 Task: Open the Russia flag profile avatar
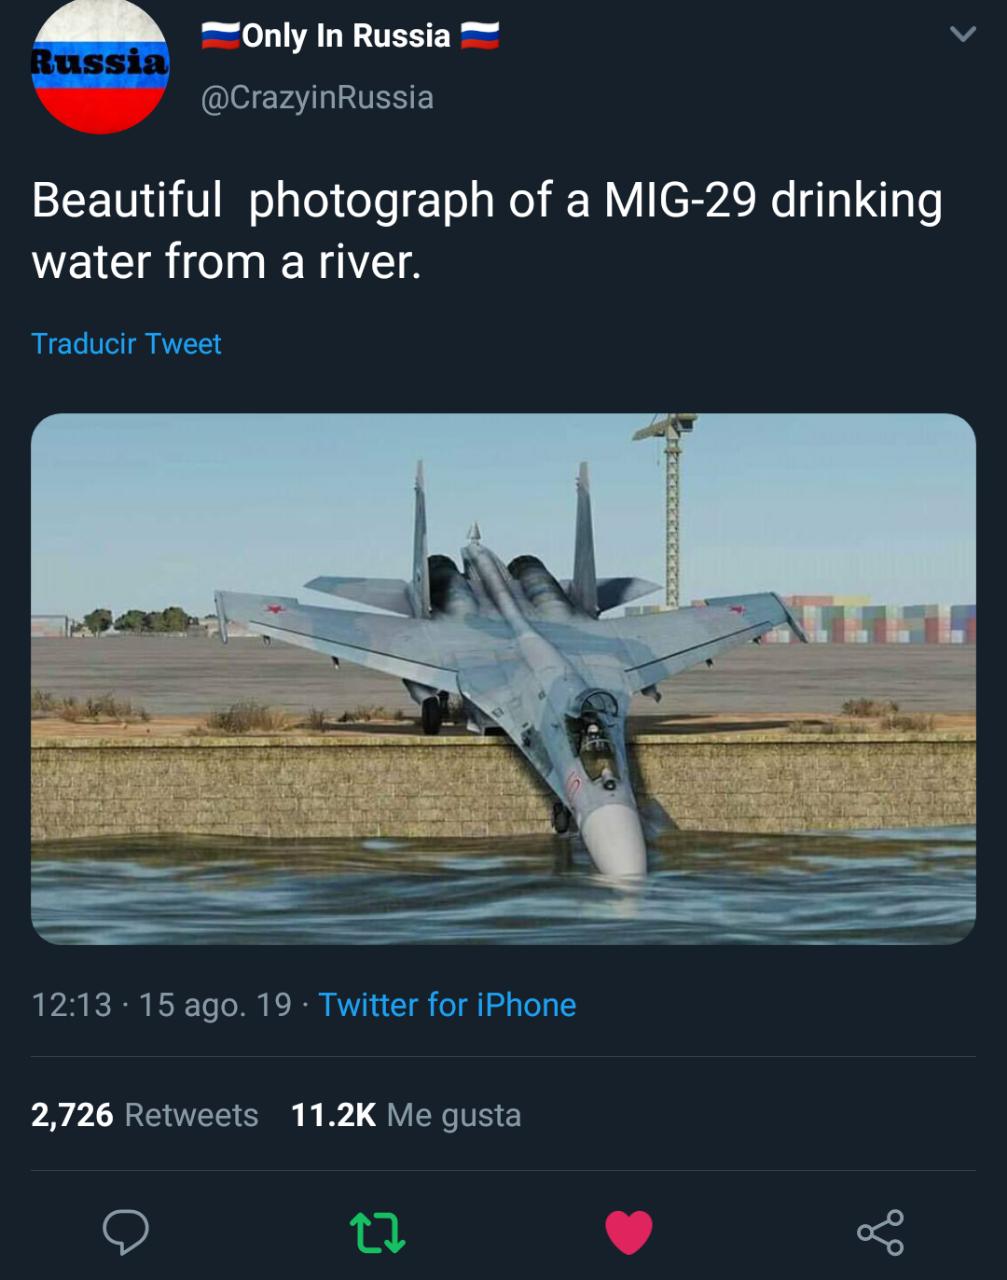[x=100, y=64]
